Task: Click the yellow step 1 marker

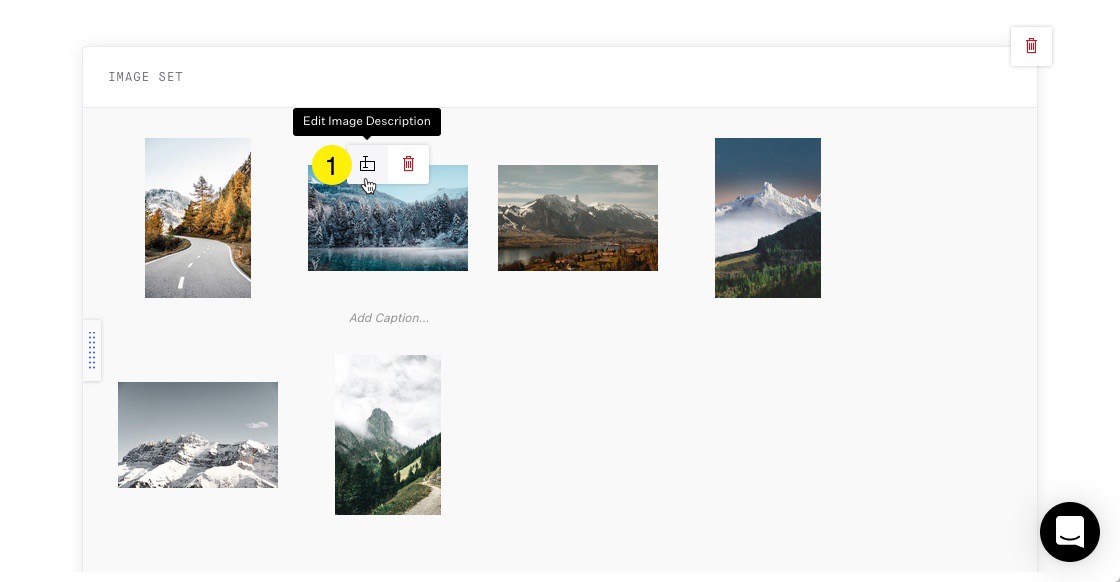Action: [x=331, y=165]
